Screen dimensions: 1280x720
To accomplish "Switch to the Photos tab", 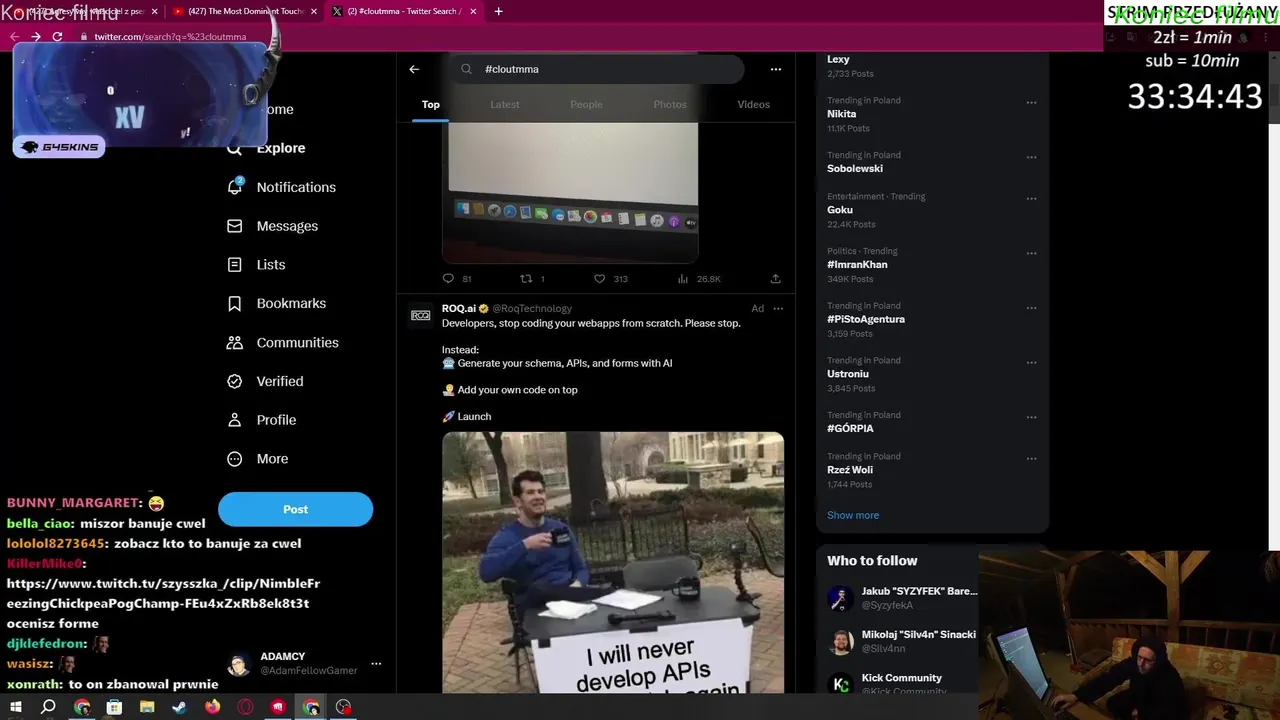I will (x=670, y=104).
